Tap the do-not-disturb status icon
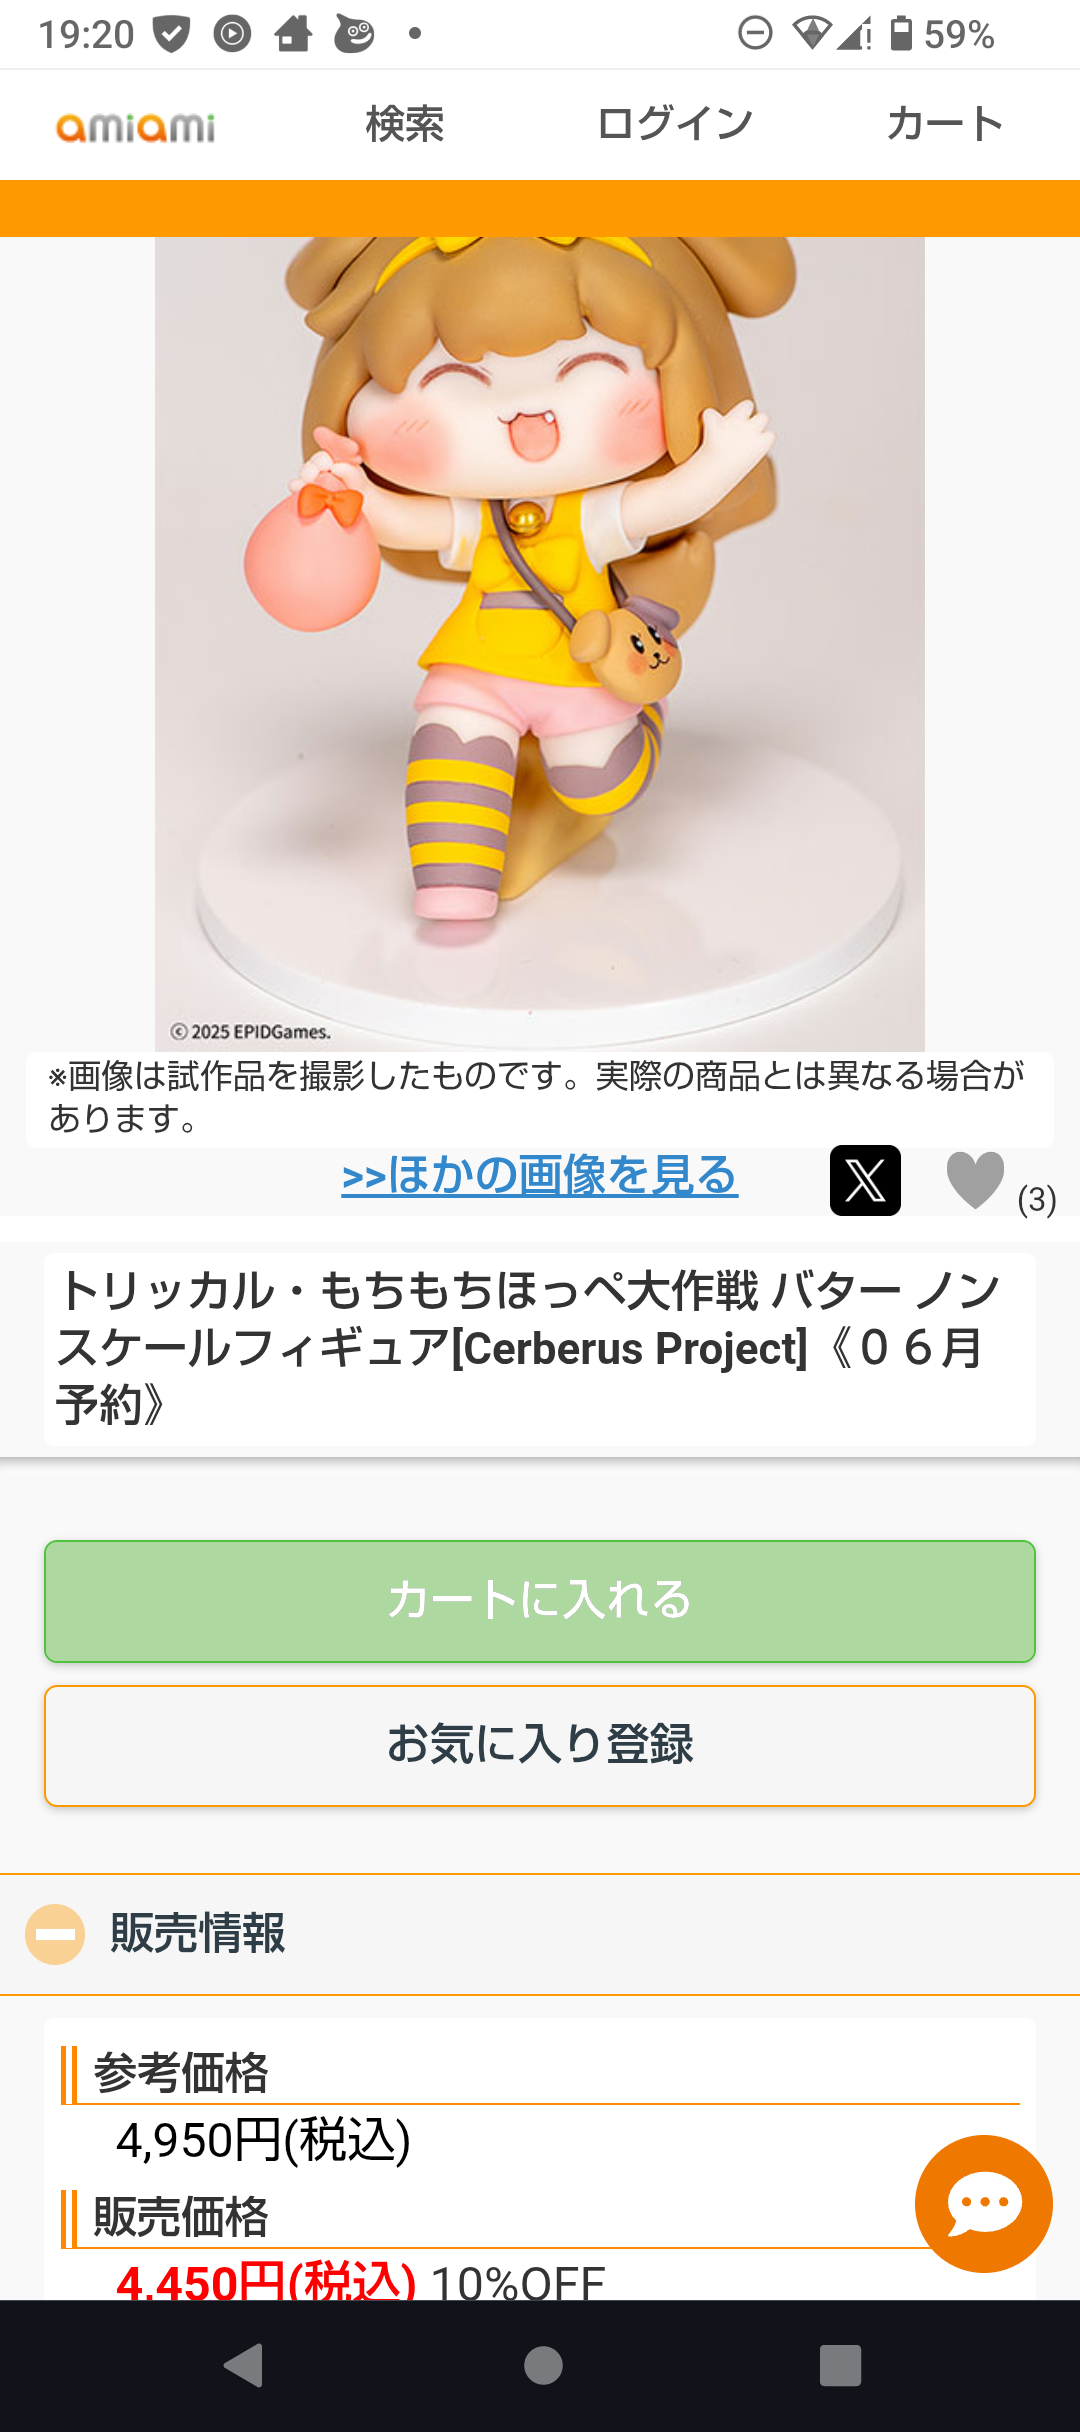The width and height of the screenshot is (1080, 2432). (755, 34)
